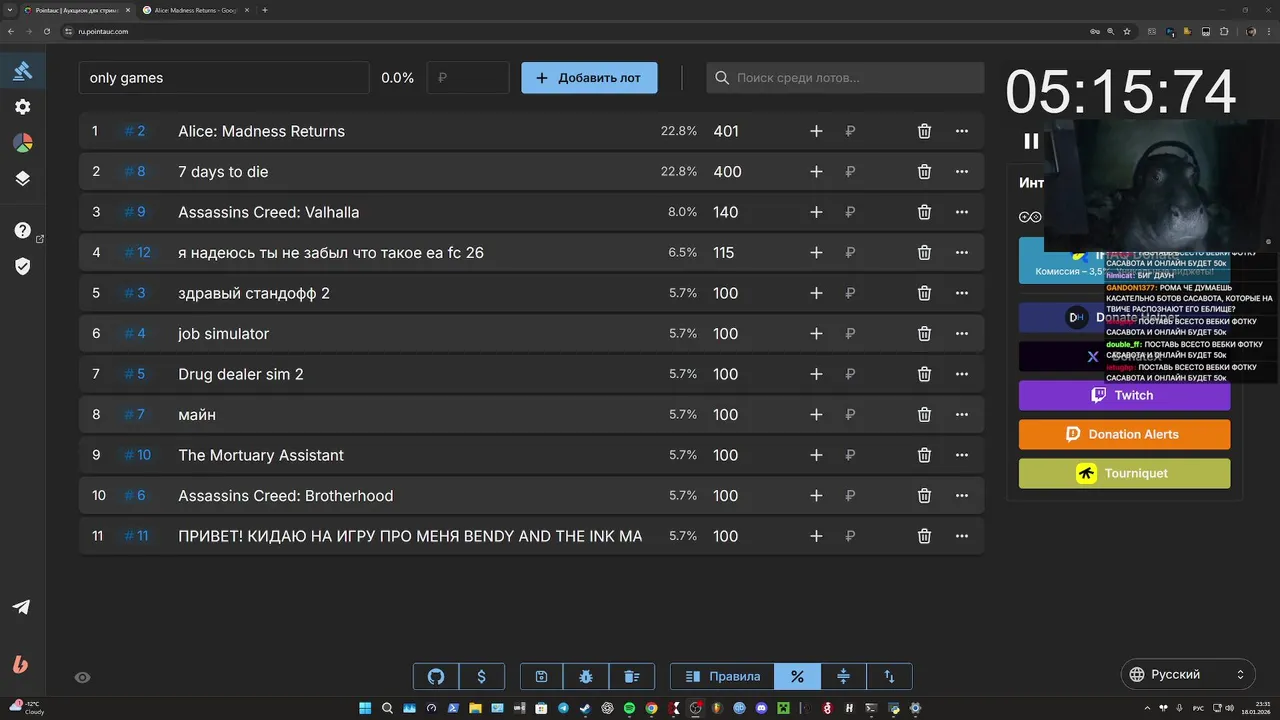Open Discord from the taskbar
This screenshot has width=1280, height=720.
(762, 708)
